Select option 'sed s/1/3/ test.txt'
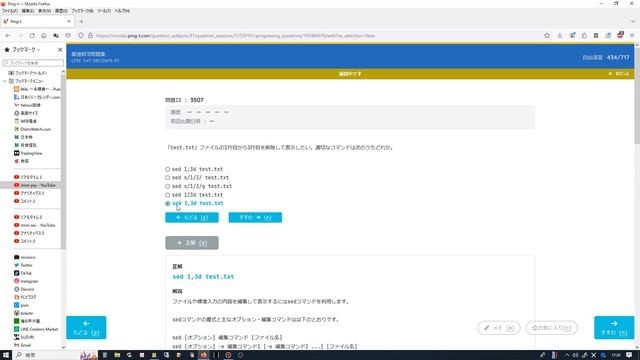The image size is (640, 360). 167,178
